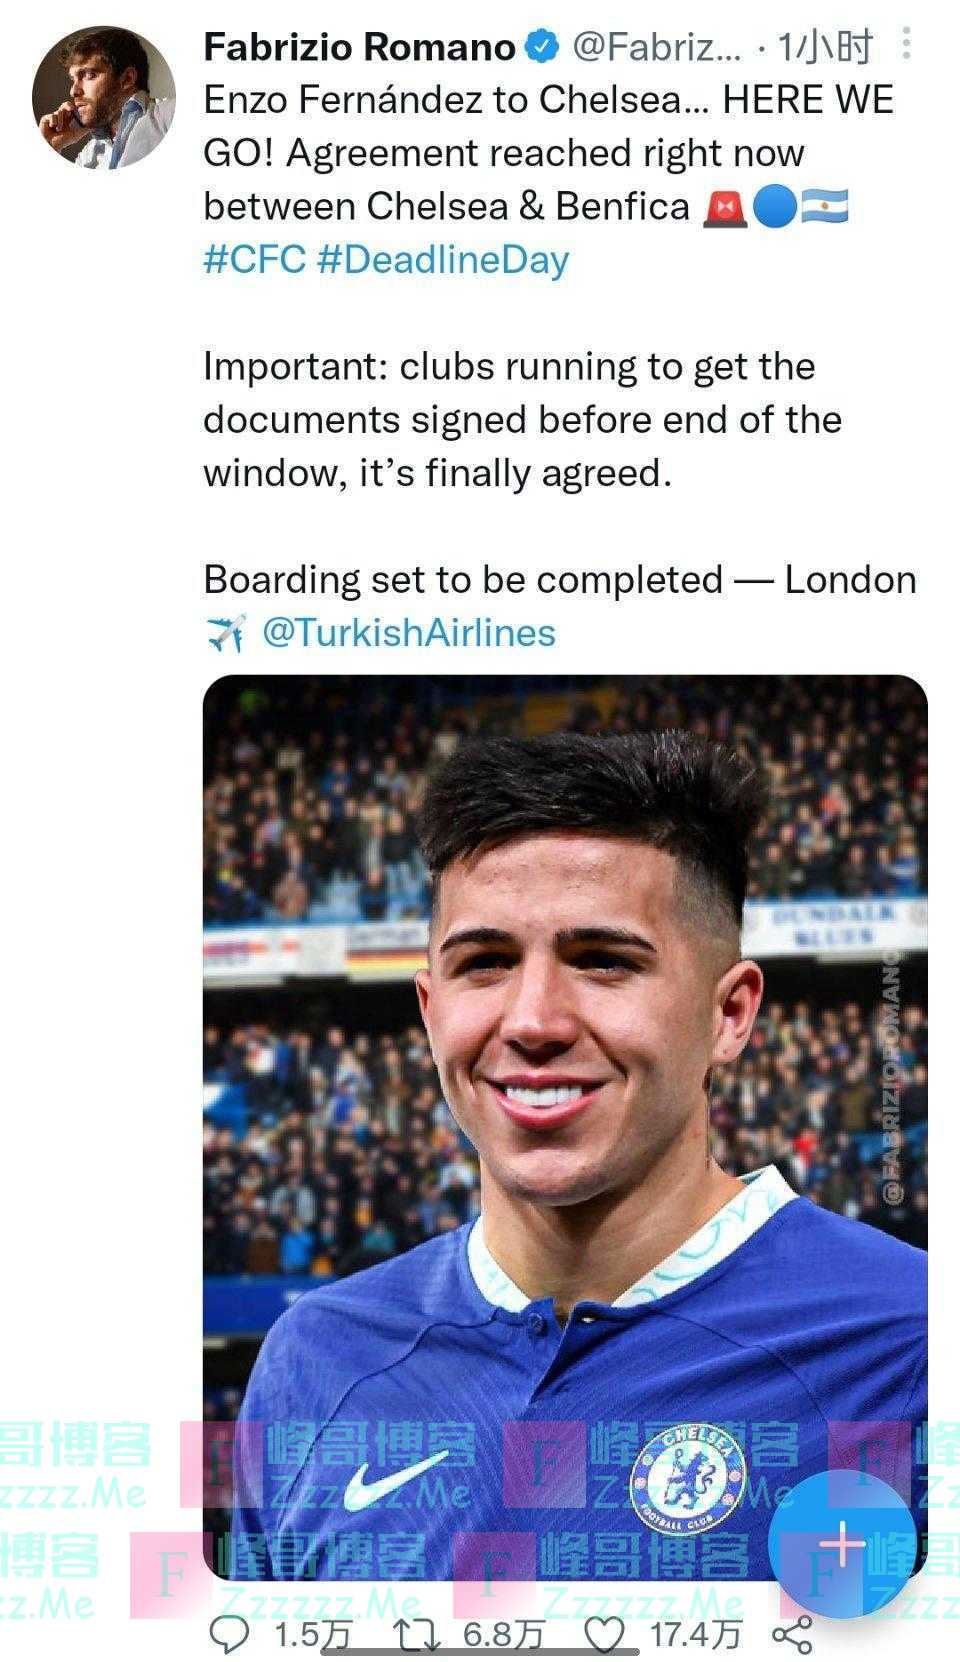Retweet using the retweet arrows icon
This screenshot has height=1662, width=960.
pos(416,1634)
